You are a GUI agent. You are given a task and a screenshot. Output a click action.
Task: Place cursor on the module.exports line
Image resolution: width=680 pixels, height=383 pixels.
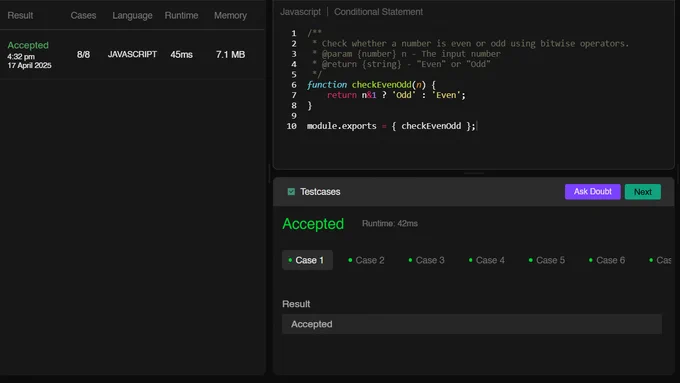click(391, 126)
